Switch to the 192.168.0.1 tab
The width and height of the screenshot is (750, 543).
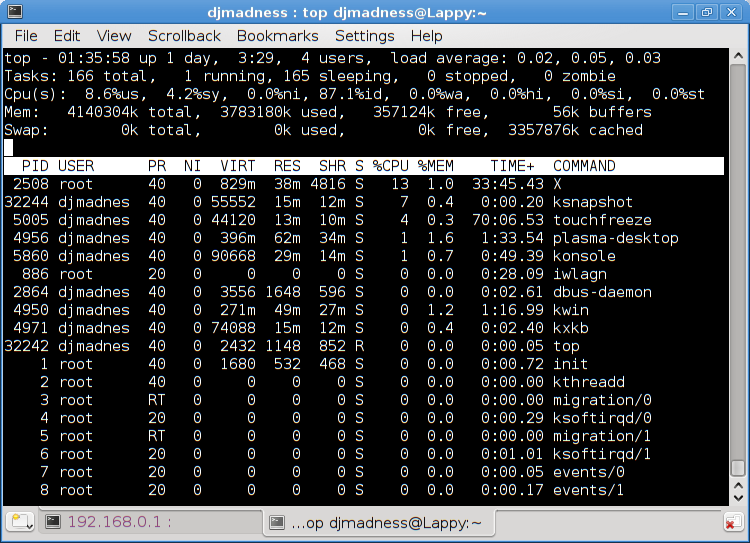pyautogui.click(x=151, y=521)
